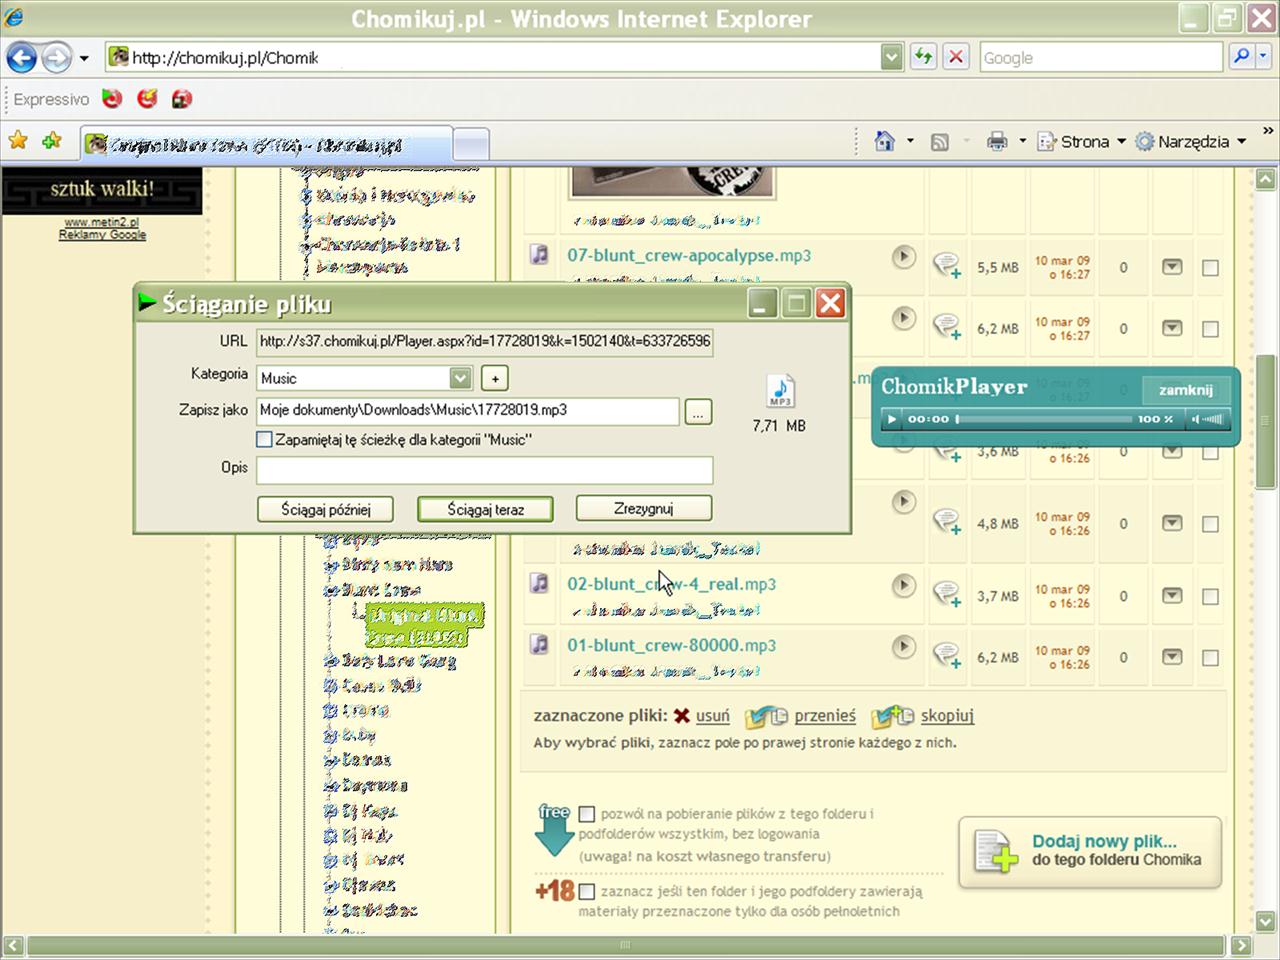
Task: Show more command bar items via chevron
Action: tap(1268, 131)
